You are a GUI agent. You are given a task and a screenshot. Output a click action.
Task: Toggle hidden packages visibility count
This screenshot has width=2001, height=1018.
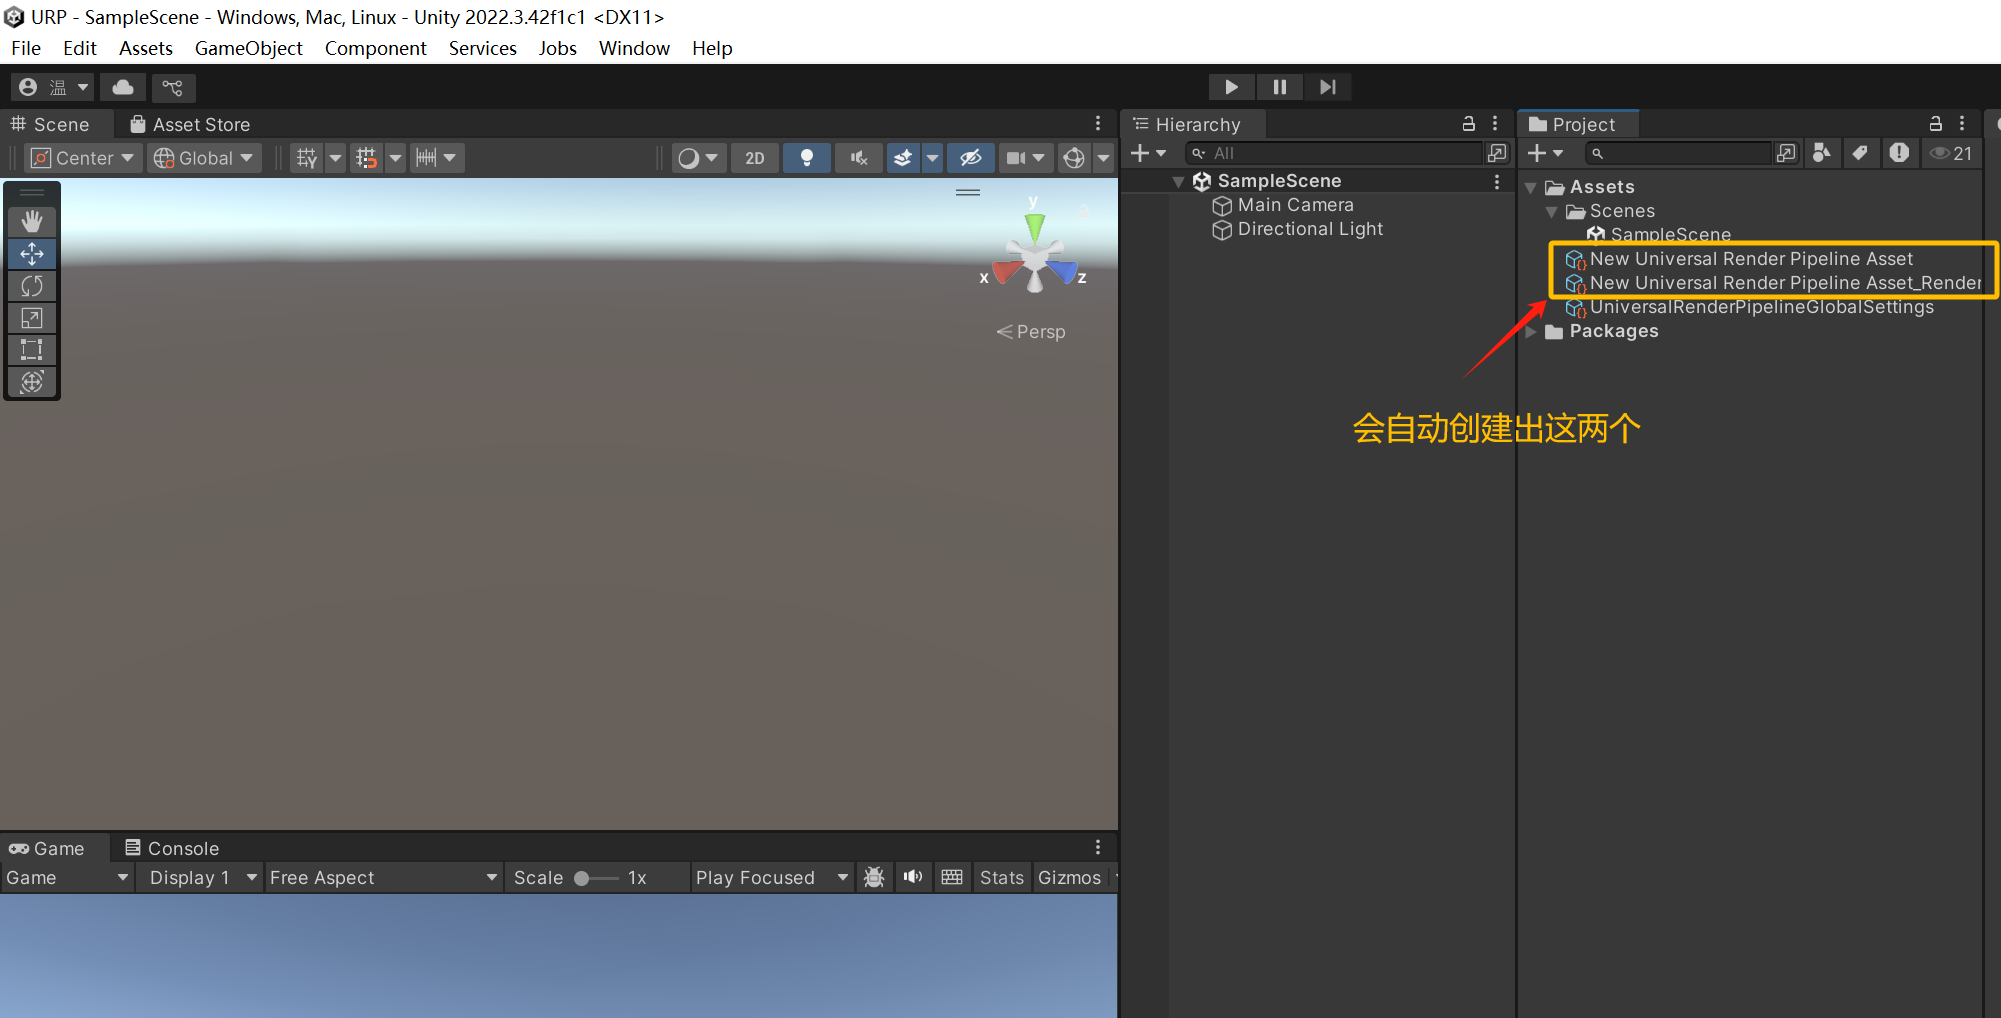click(x=1951, y=153)
